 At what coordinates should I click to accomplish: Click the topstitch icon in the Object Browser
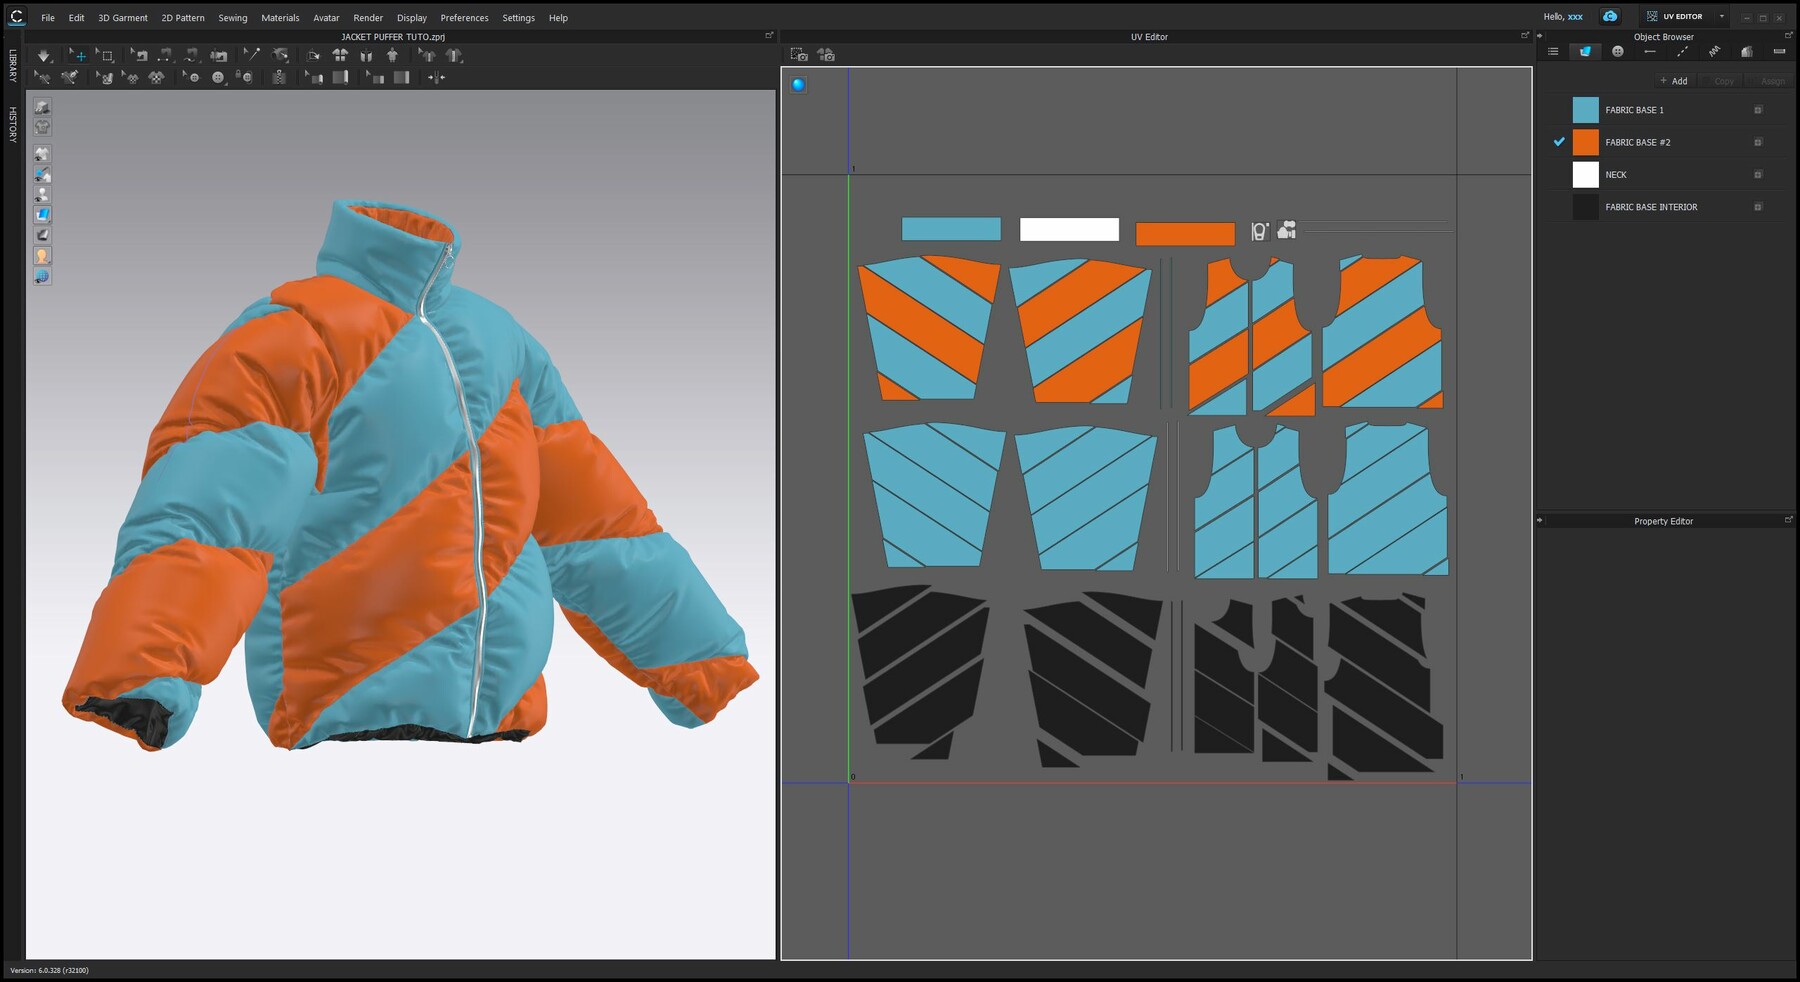click(x=1682, y=52)
